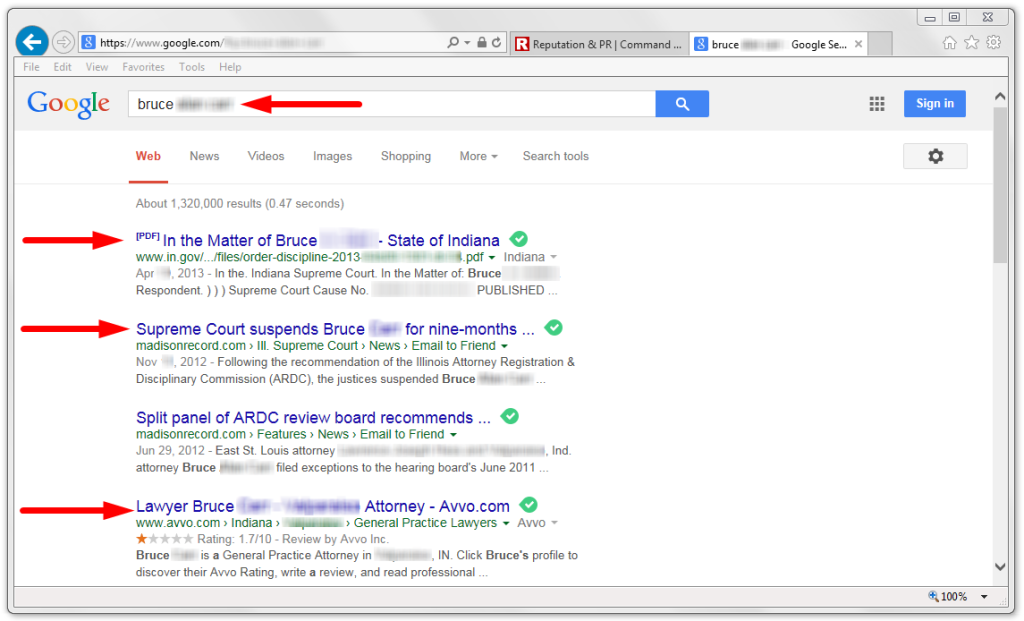
Task: Open 'Split panel of ARDC review board' result
Action: pyautogui.click(x=313, y=418)
